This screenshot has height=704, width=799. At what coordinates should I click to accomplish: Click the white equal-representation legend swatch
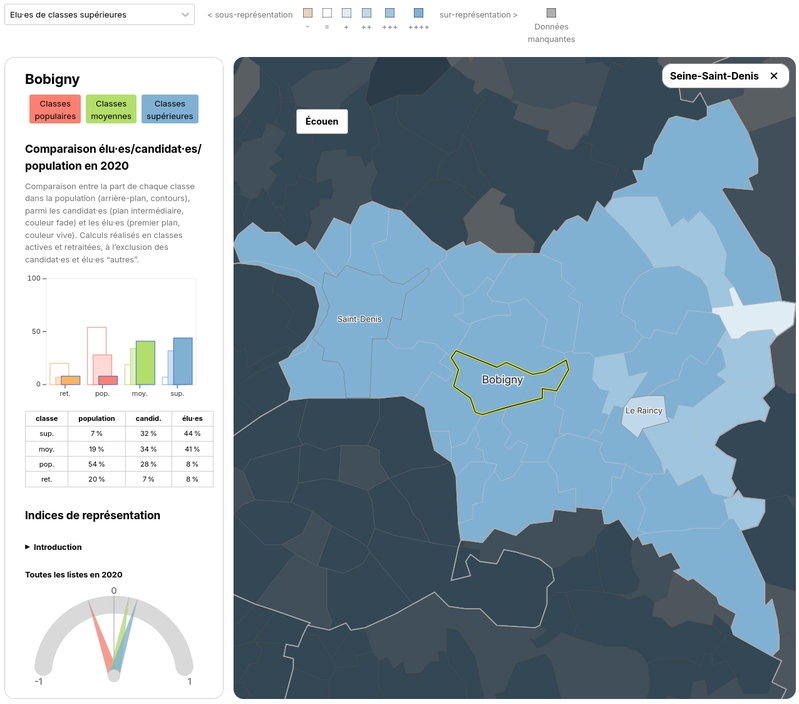click(x=327, y=13)
